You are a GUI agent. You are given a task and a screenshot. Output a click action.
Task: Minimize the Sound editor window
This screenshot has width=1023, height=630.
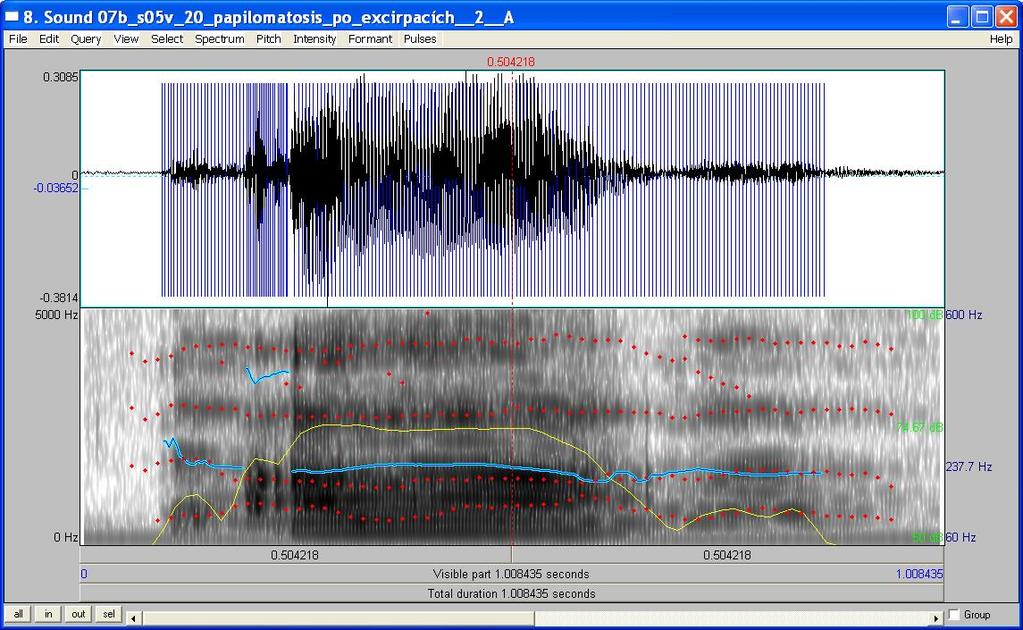(958, 17)
